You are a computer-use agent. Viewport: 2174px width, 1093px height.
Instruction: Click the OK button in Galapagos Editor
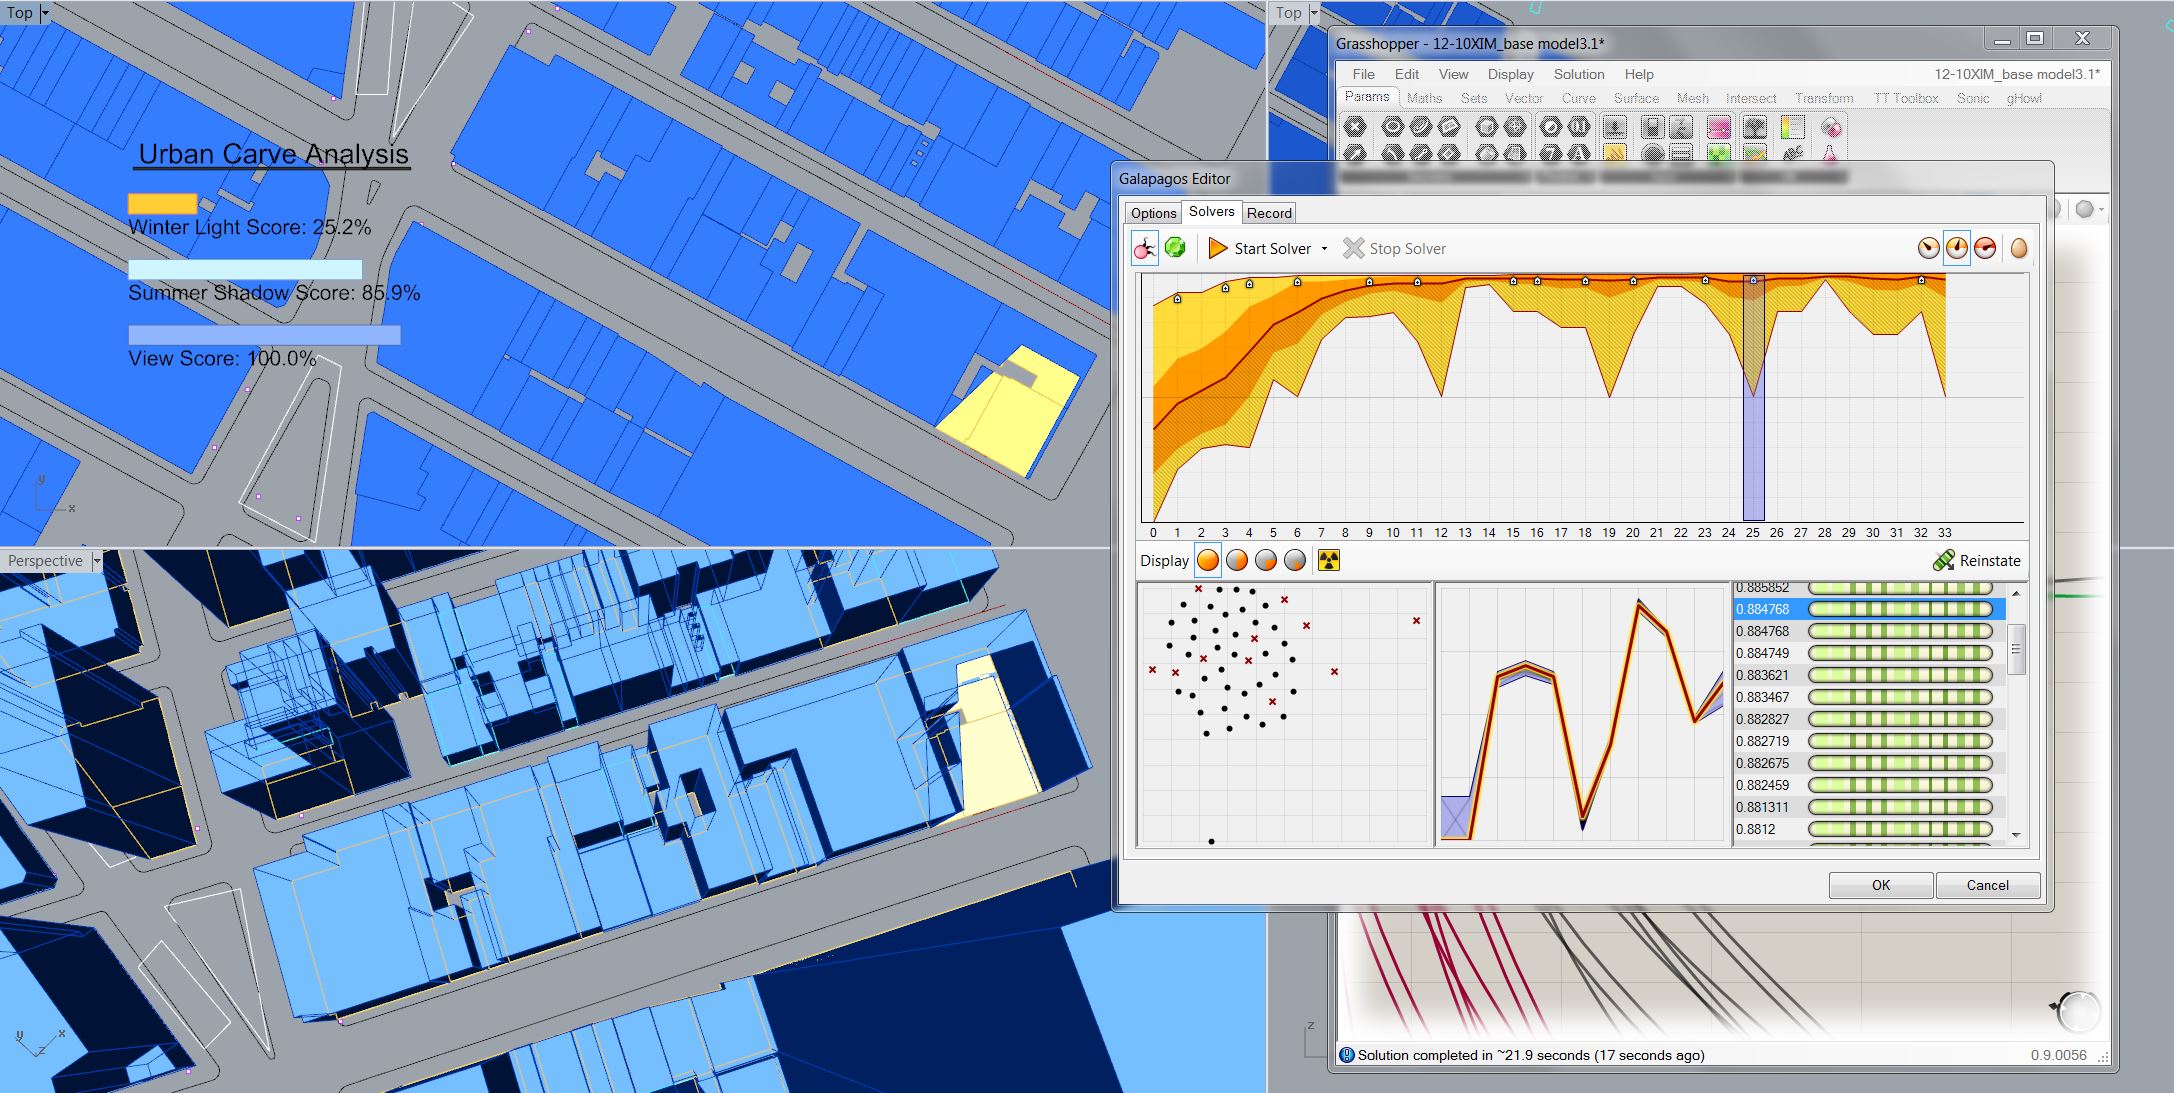click(1880, 885)
